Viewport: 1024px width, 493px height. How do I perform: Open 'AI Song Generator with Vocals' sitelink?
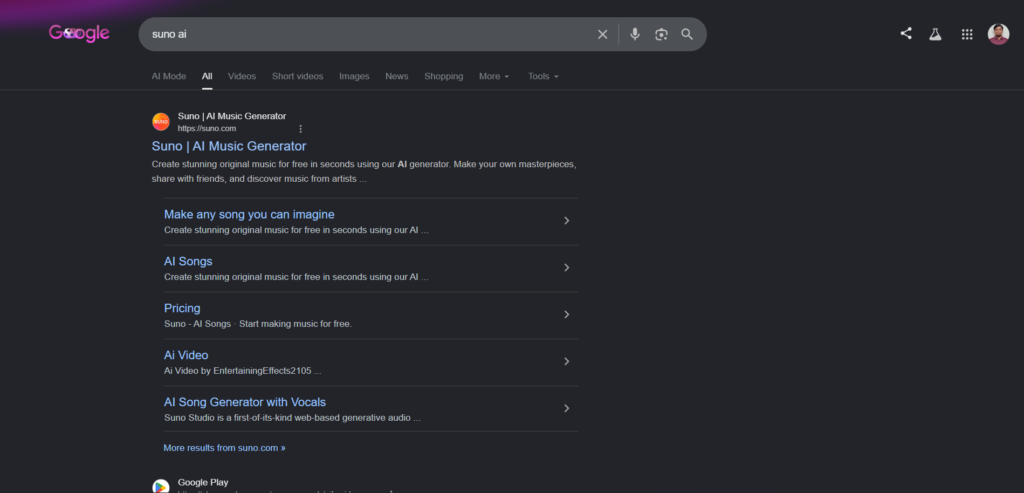[x=245, y=402]
